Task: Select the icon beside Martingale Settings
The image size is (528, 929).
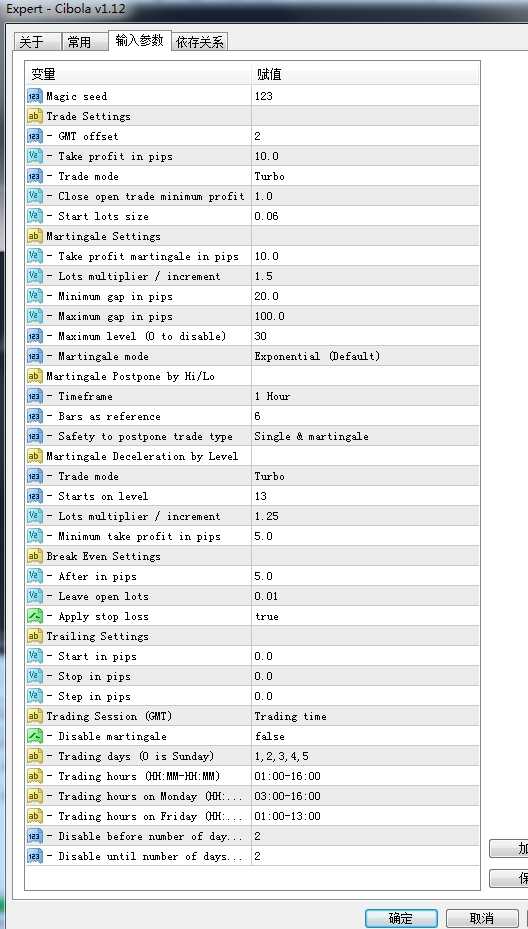Action: click(x=35, y=236)
